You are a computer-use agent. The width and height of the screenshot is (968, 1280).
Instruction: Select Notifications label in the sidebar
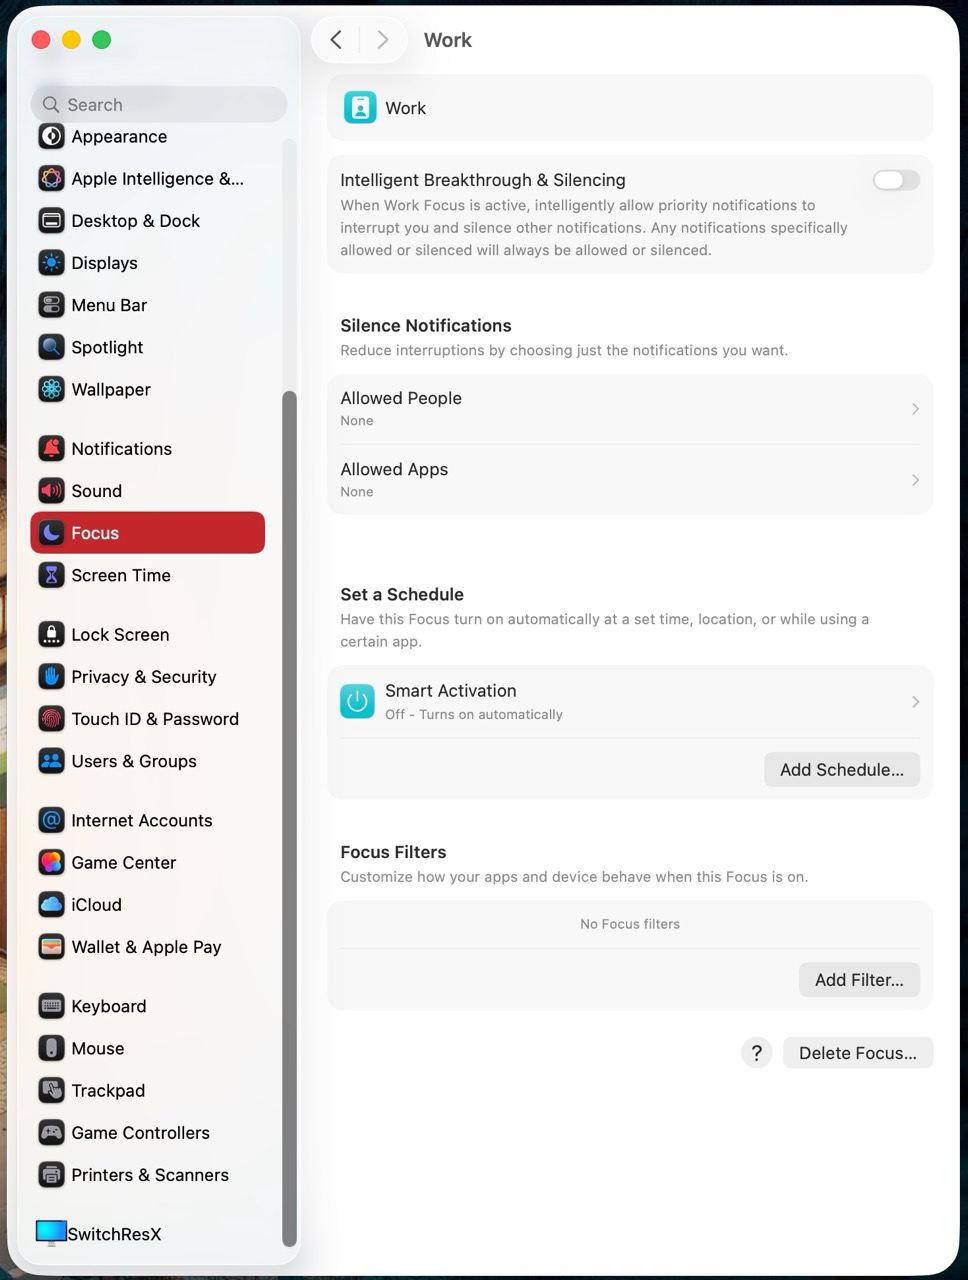coord(122,448)
